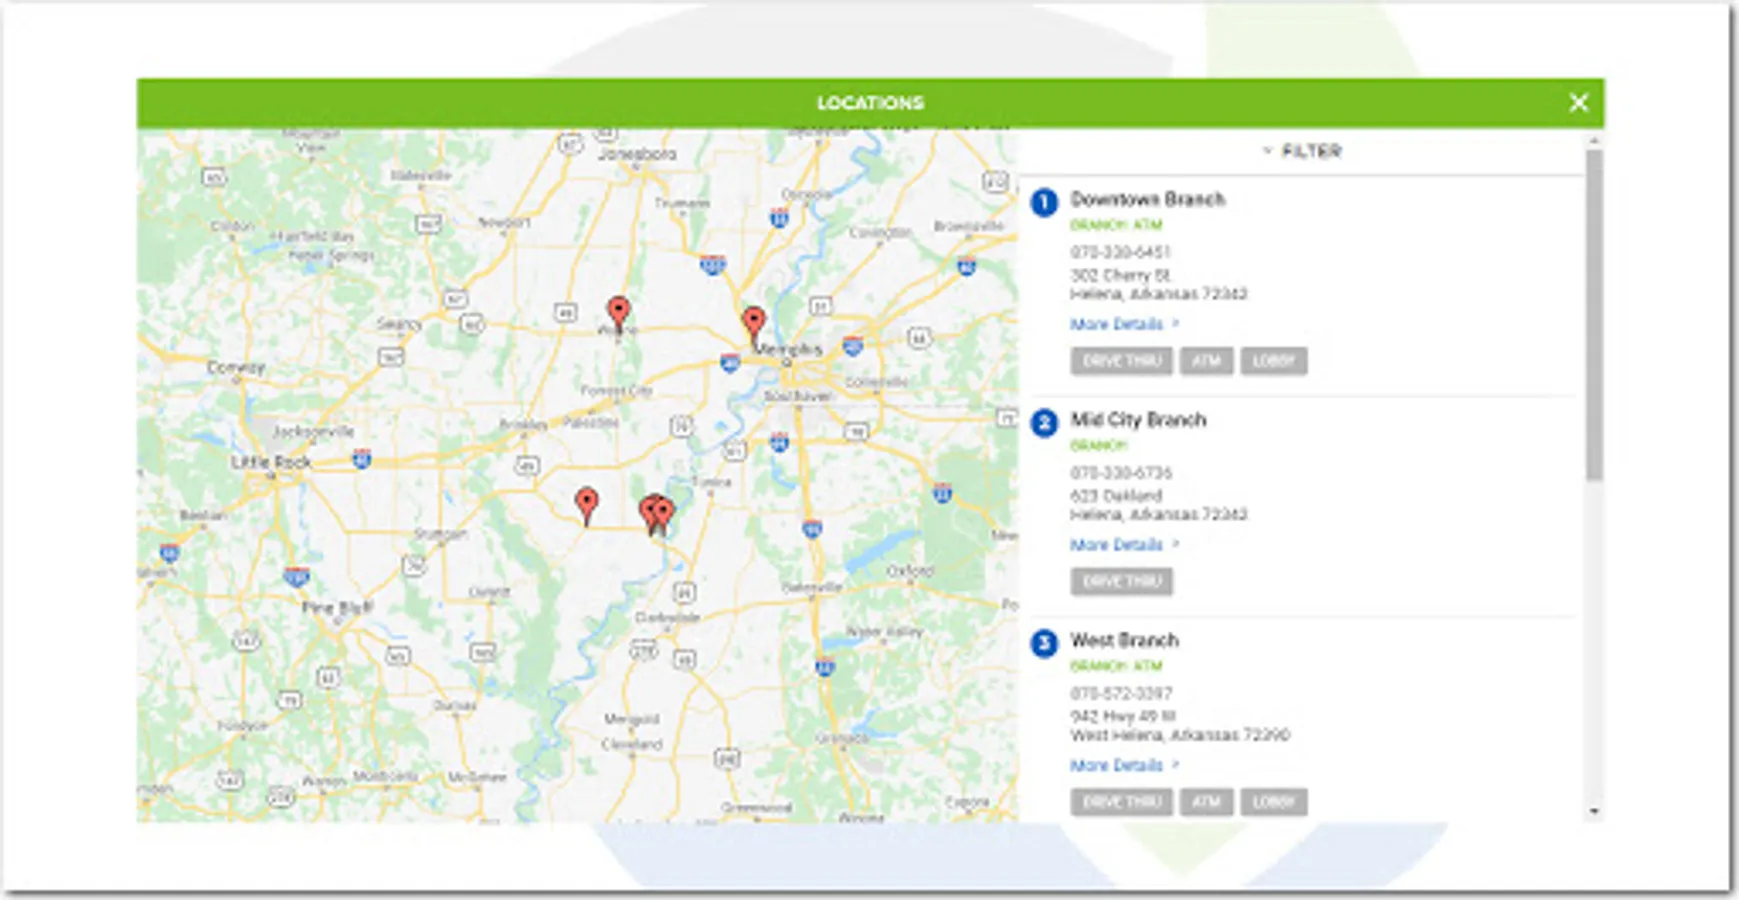
Task: Enable the LOBBY tag for West Branch
Action: (x=1274, y=802)
